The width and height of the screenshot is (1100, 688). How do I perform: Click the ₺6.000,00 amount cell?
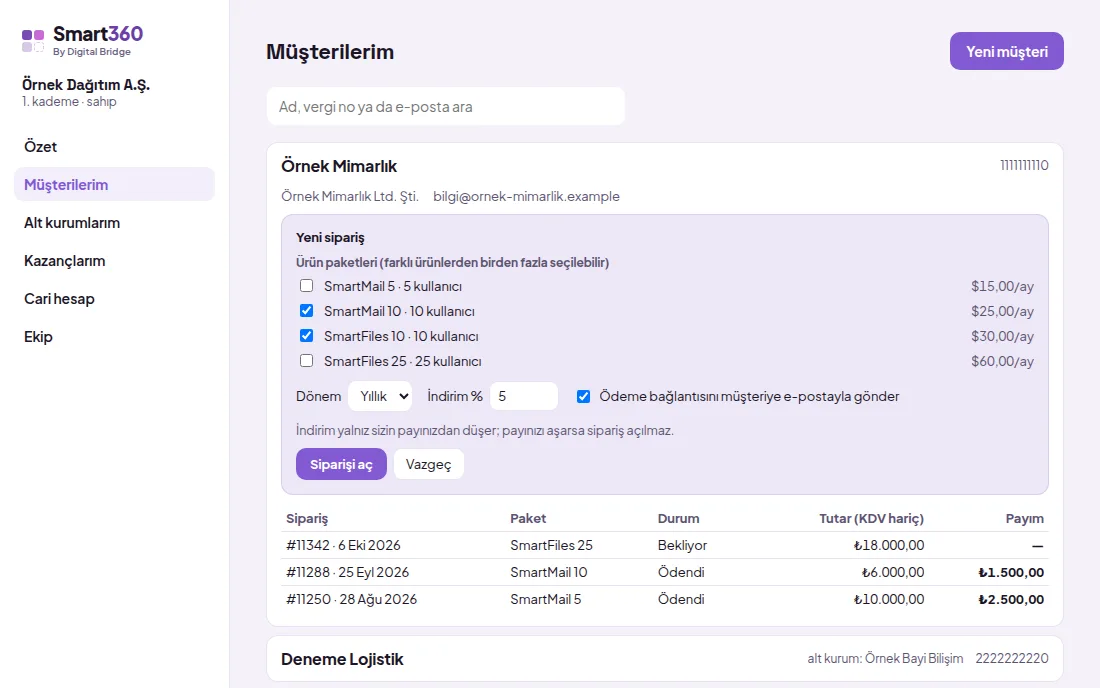pos(893,572)
